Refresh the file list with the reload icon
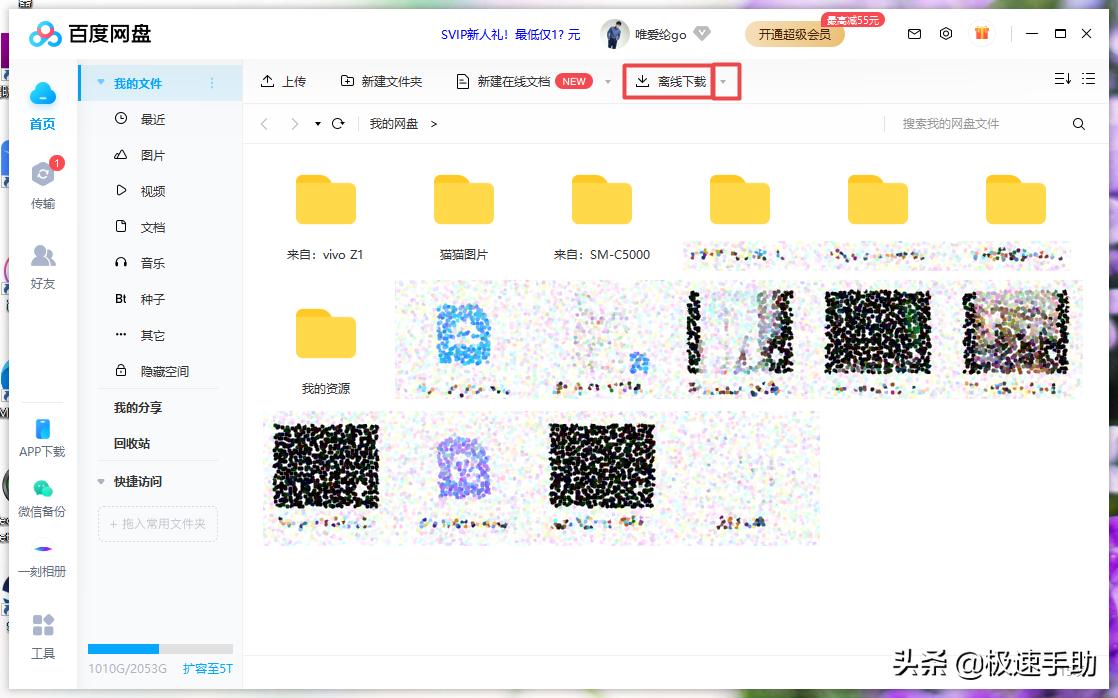This screenshot has height=698, width=1118. (340, 123)
